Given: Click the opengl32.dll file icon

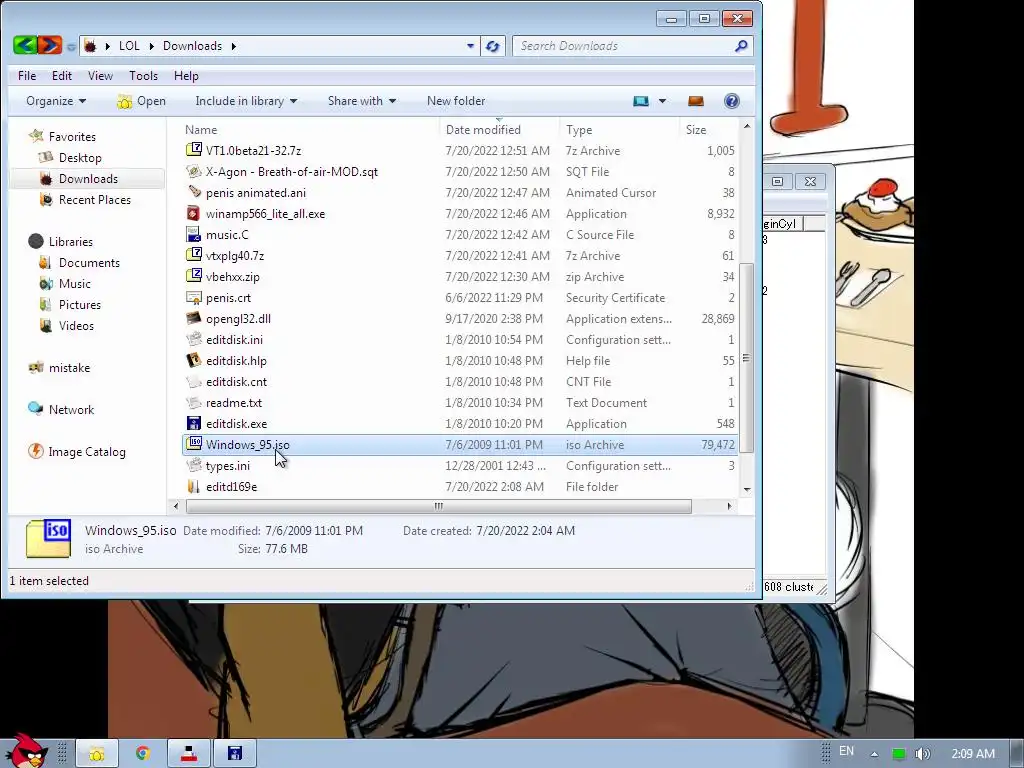Looking at the screenshot, I should pyautogui.click(x=193, y=318).
